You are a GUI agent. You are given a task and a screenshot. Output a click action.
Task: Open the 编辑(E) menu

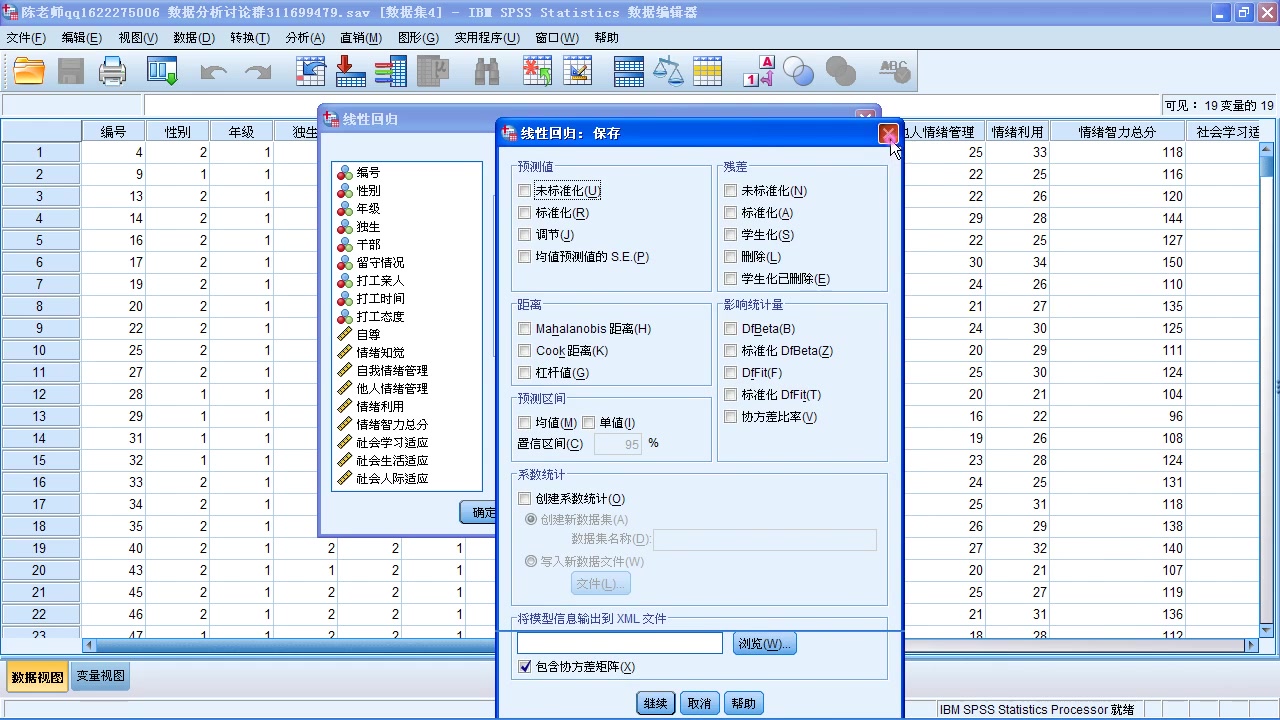tap(81, 38)
